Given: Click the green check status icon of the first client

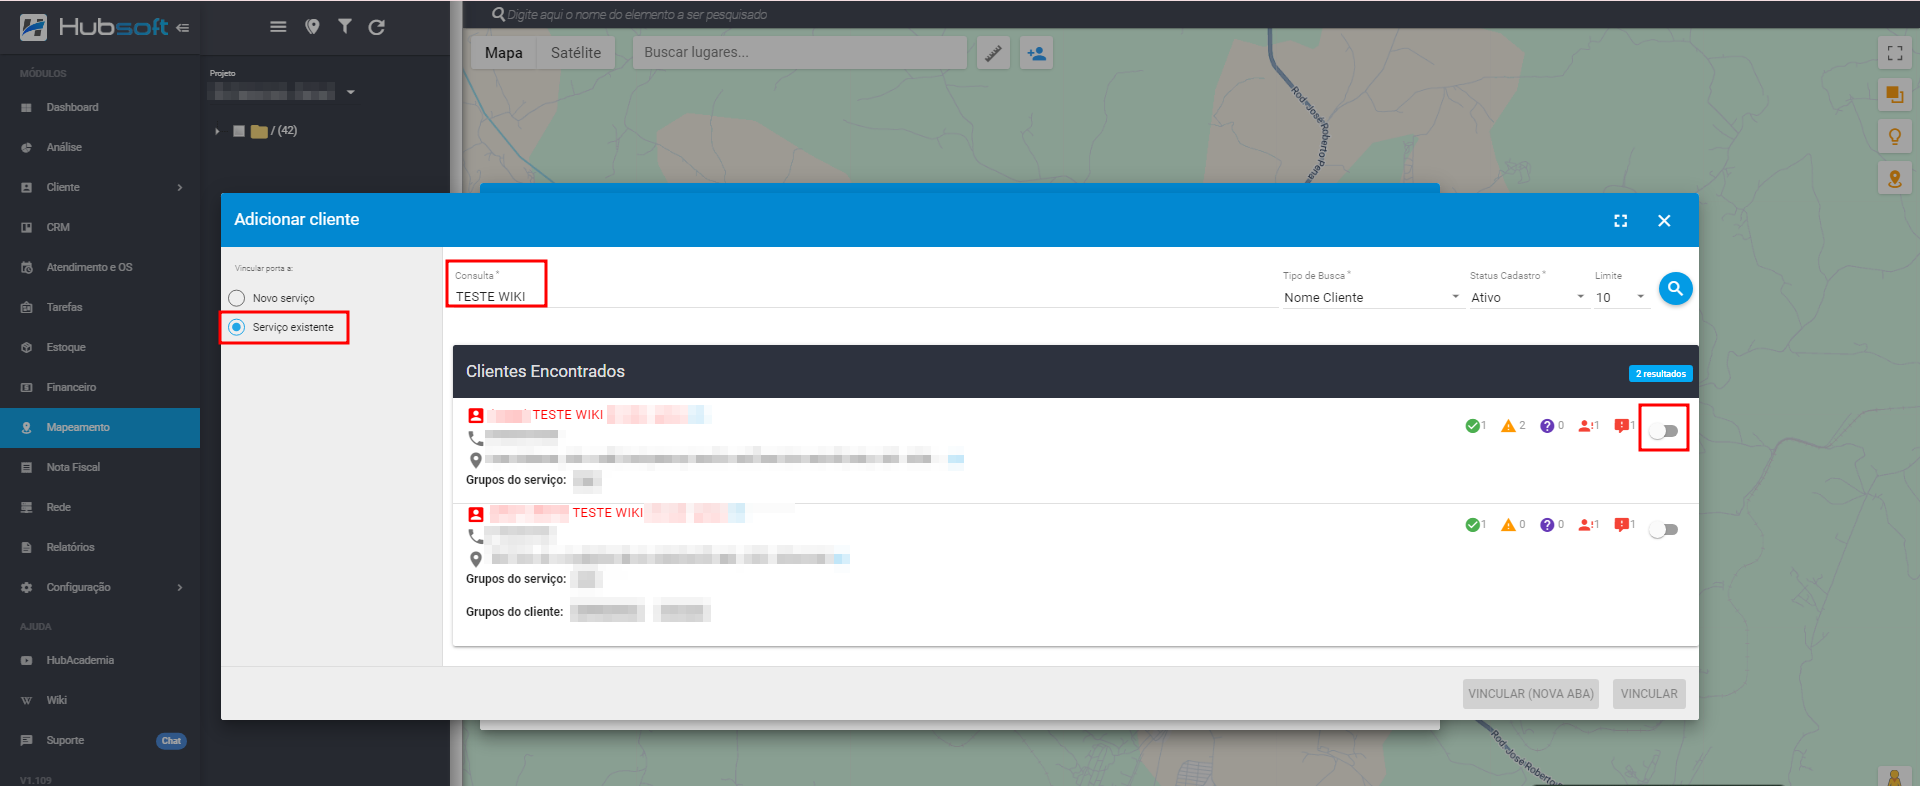Looking at the screenshot, I should click(1472, 426).
